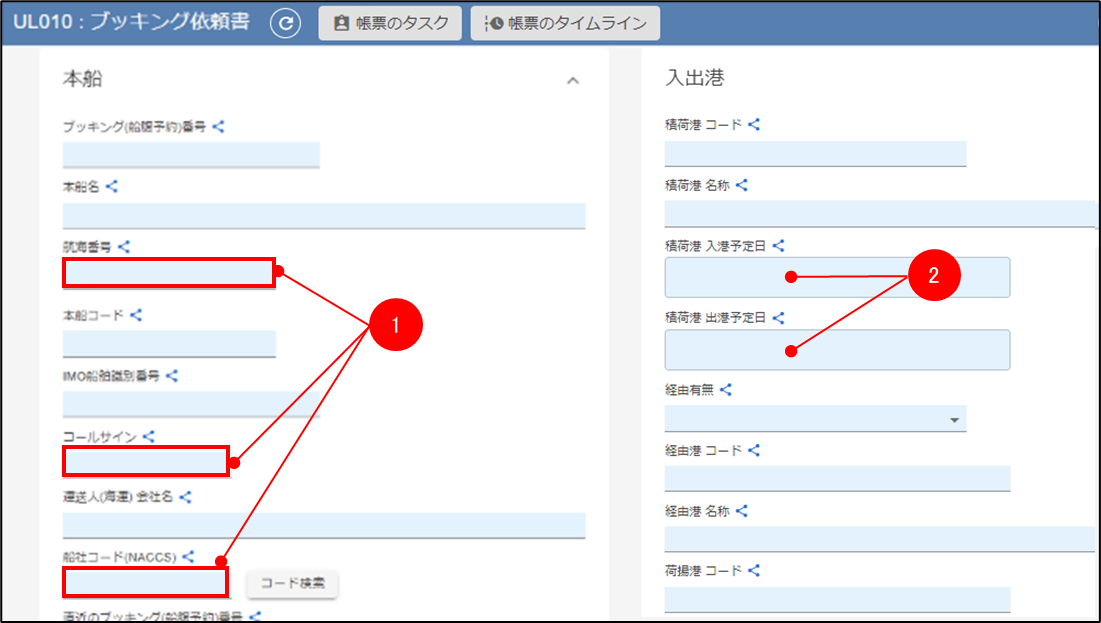
Task: Click share icon next to 積荷港 入港予定日
Action: tap(779, 245)
